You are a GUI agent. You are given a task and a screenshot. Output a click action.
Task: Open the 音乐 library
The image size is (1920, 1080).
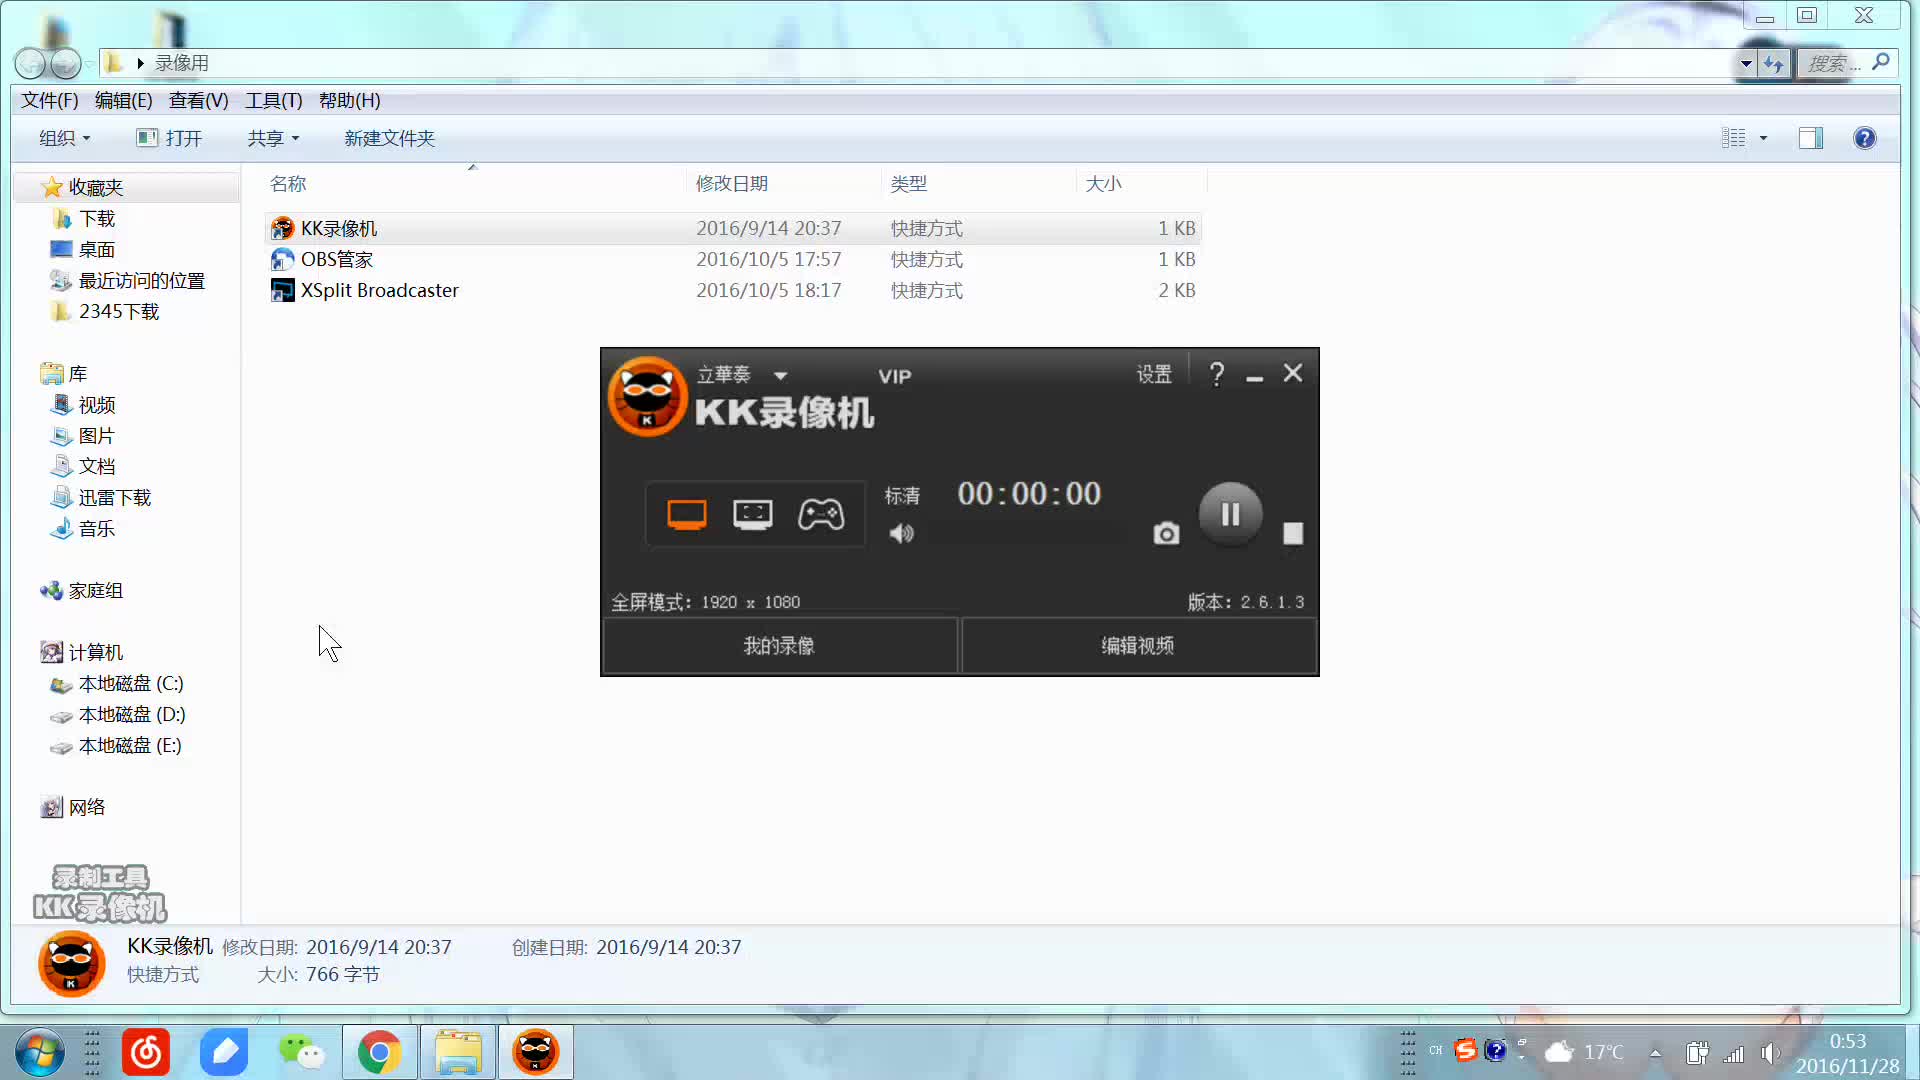[97, 529]
